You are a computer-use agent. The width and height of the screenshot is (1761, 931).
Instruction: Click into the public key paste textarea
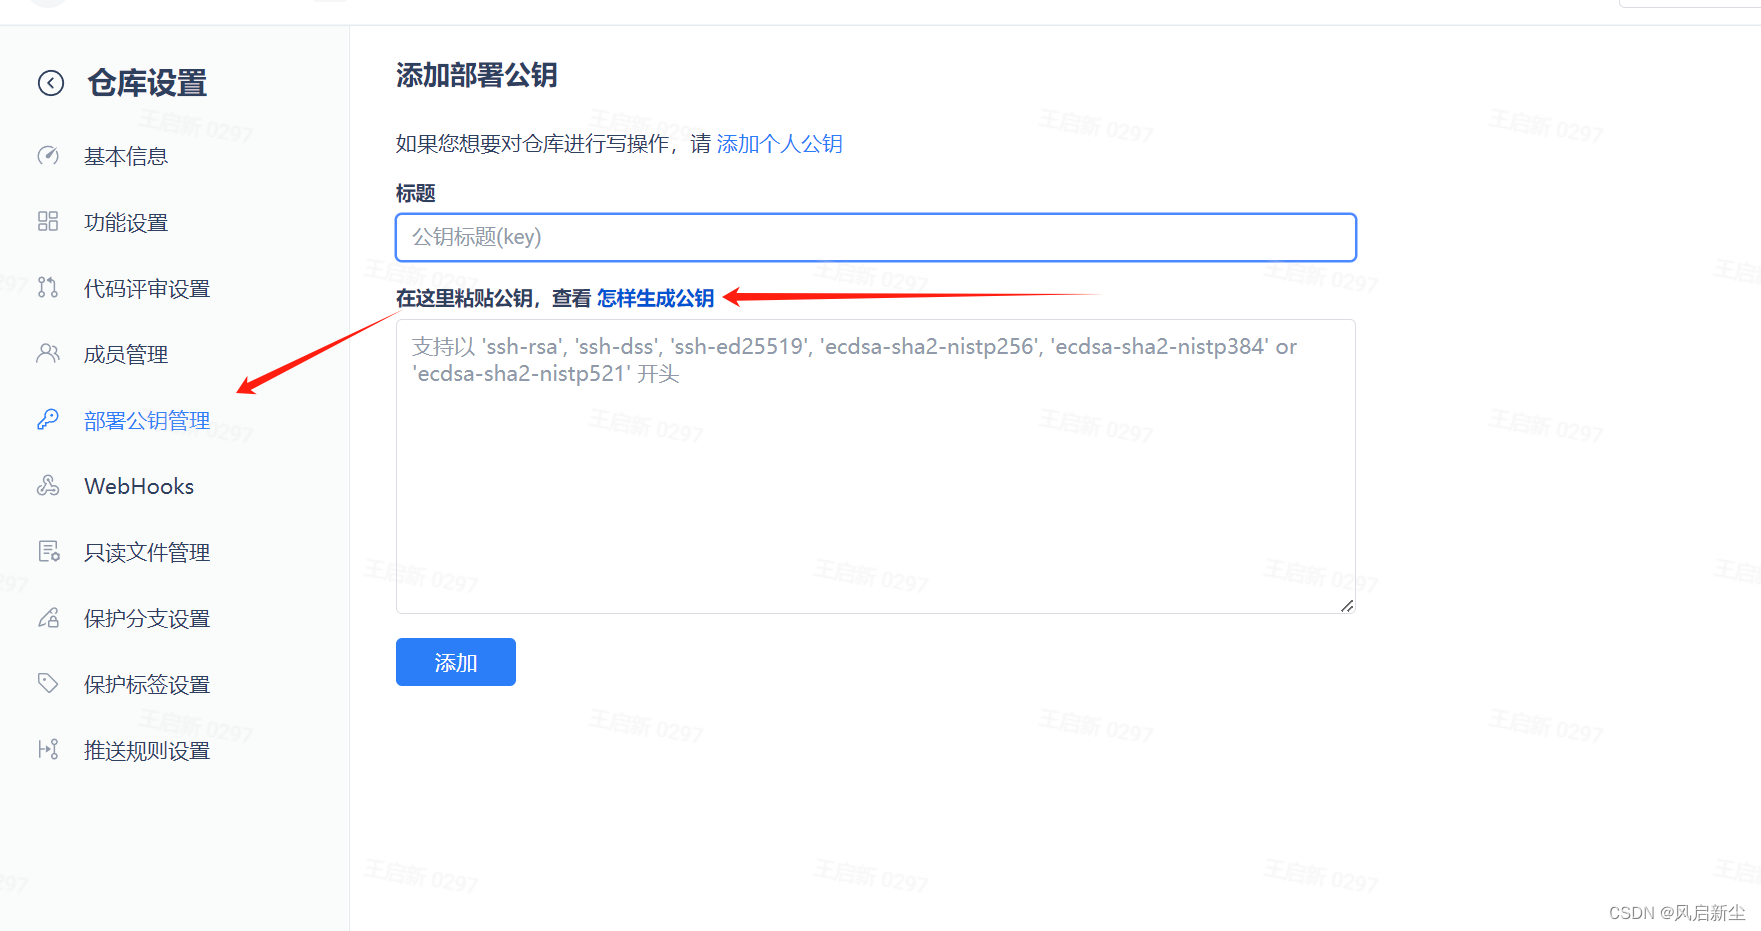pyautogui.click(x=876, y=466)
